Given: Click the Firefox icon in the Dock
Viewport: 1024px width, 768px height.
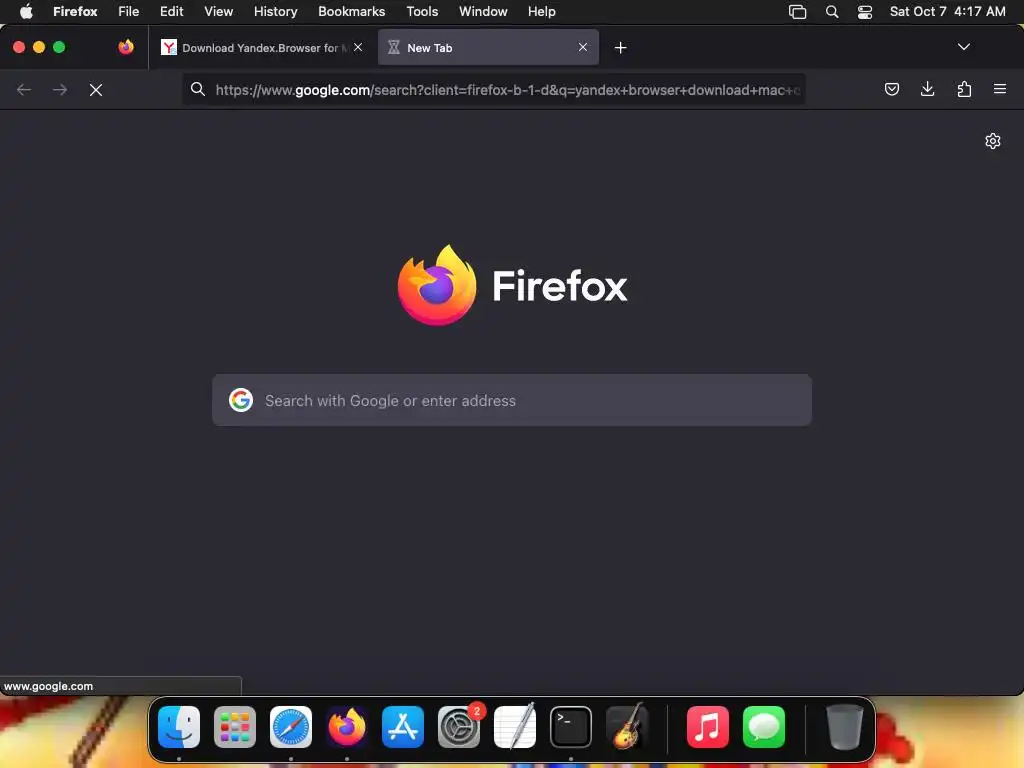Looking at the screenshot, I should pyautogui.click(x=347, y=726).
